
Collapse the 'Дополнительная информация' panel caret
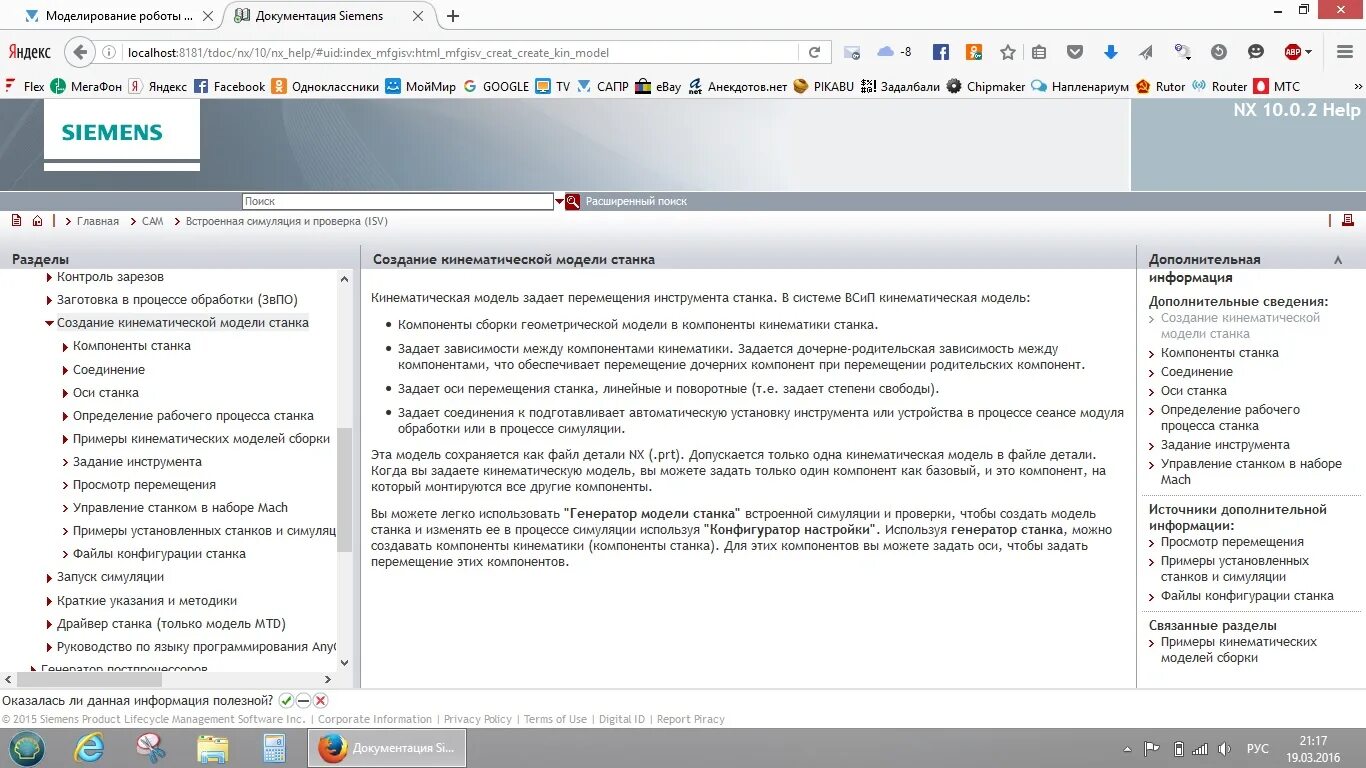1338,260
